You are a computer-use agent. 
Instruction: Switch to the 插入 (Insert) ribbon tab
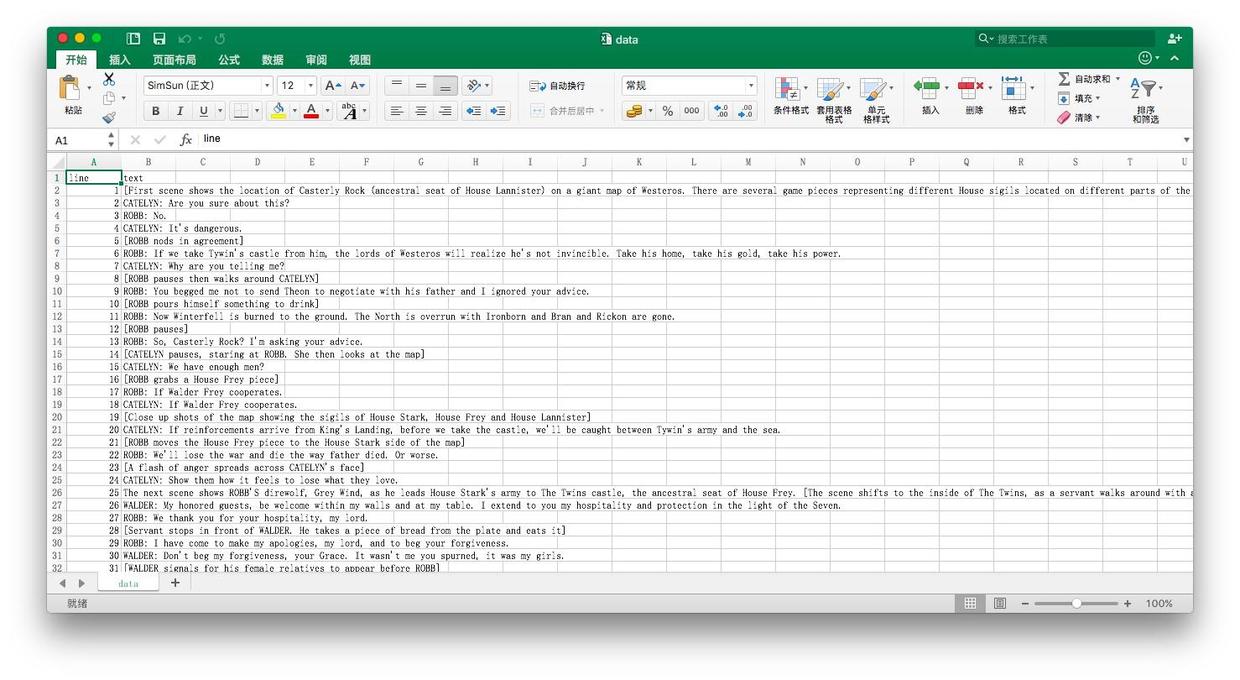pos(120,60)
